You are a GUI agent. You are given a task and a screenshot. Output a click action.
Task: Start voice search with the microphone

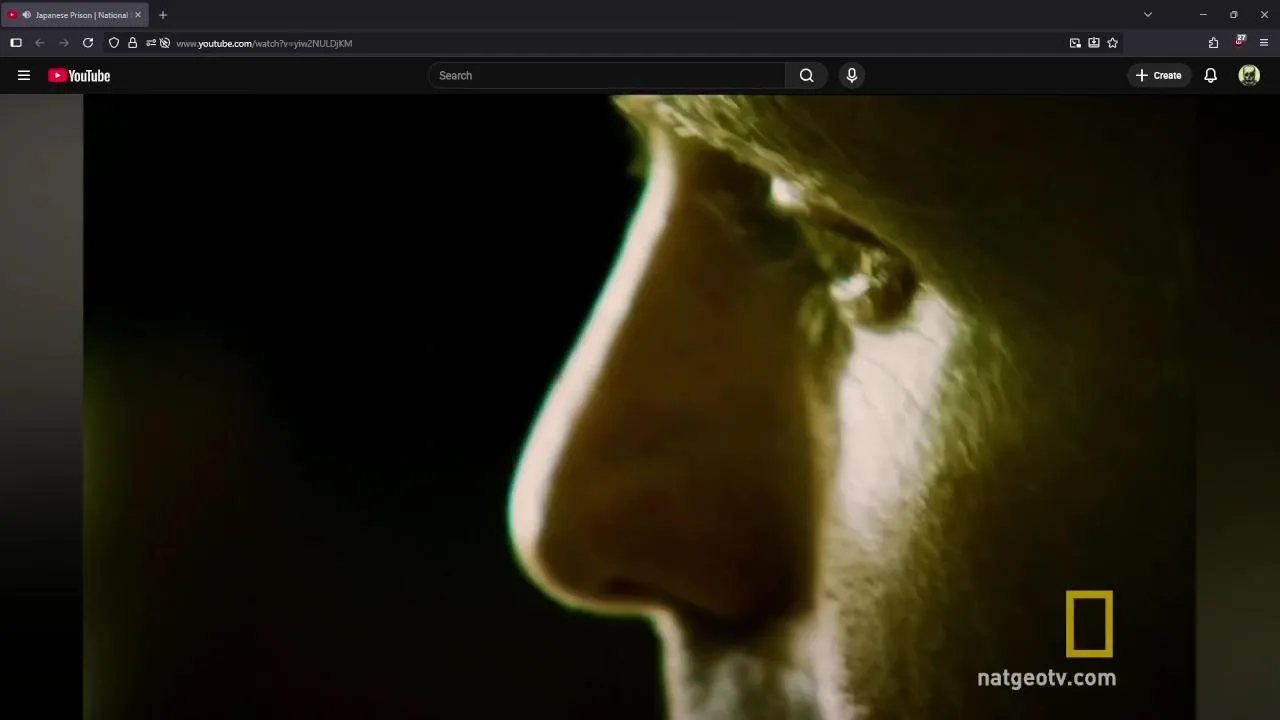(852, 75)
